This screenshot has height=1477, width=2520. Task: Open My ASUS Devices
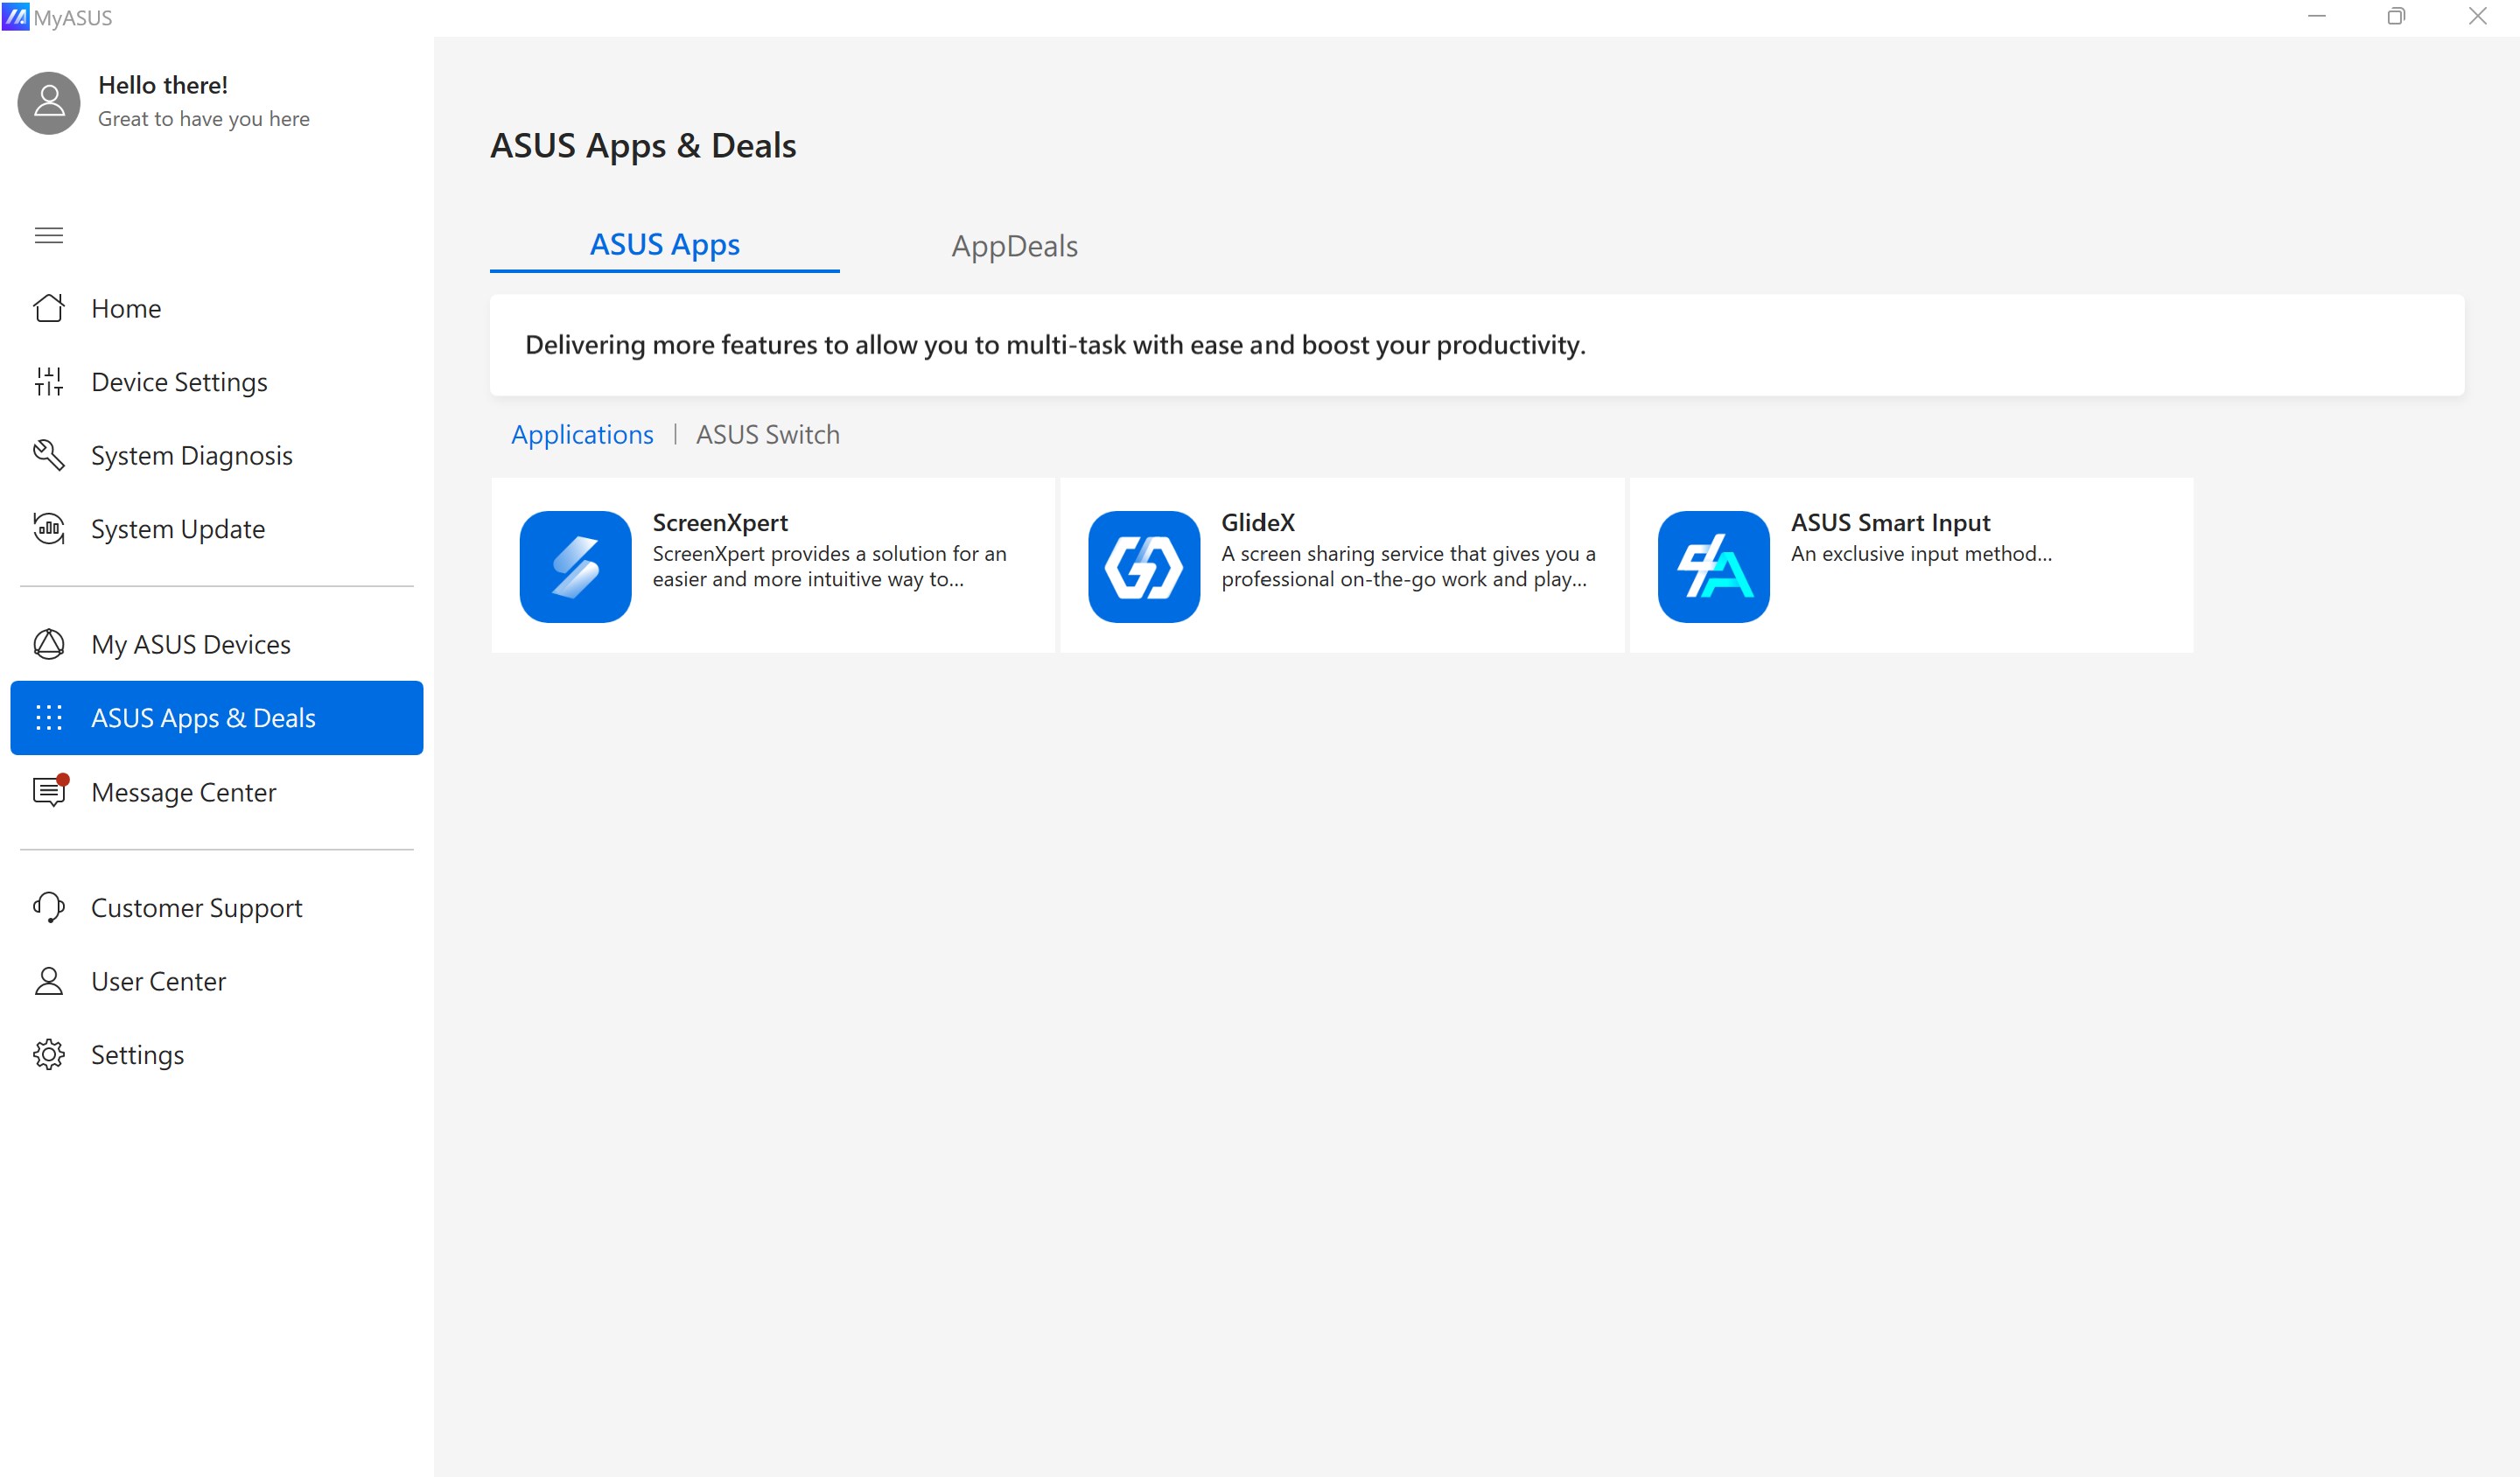(190, 644)
